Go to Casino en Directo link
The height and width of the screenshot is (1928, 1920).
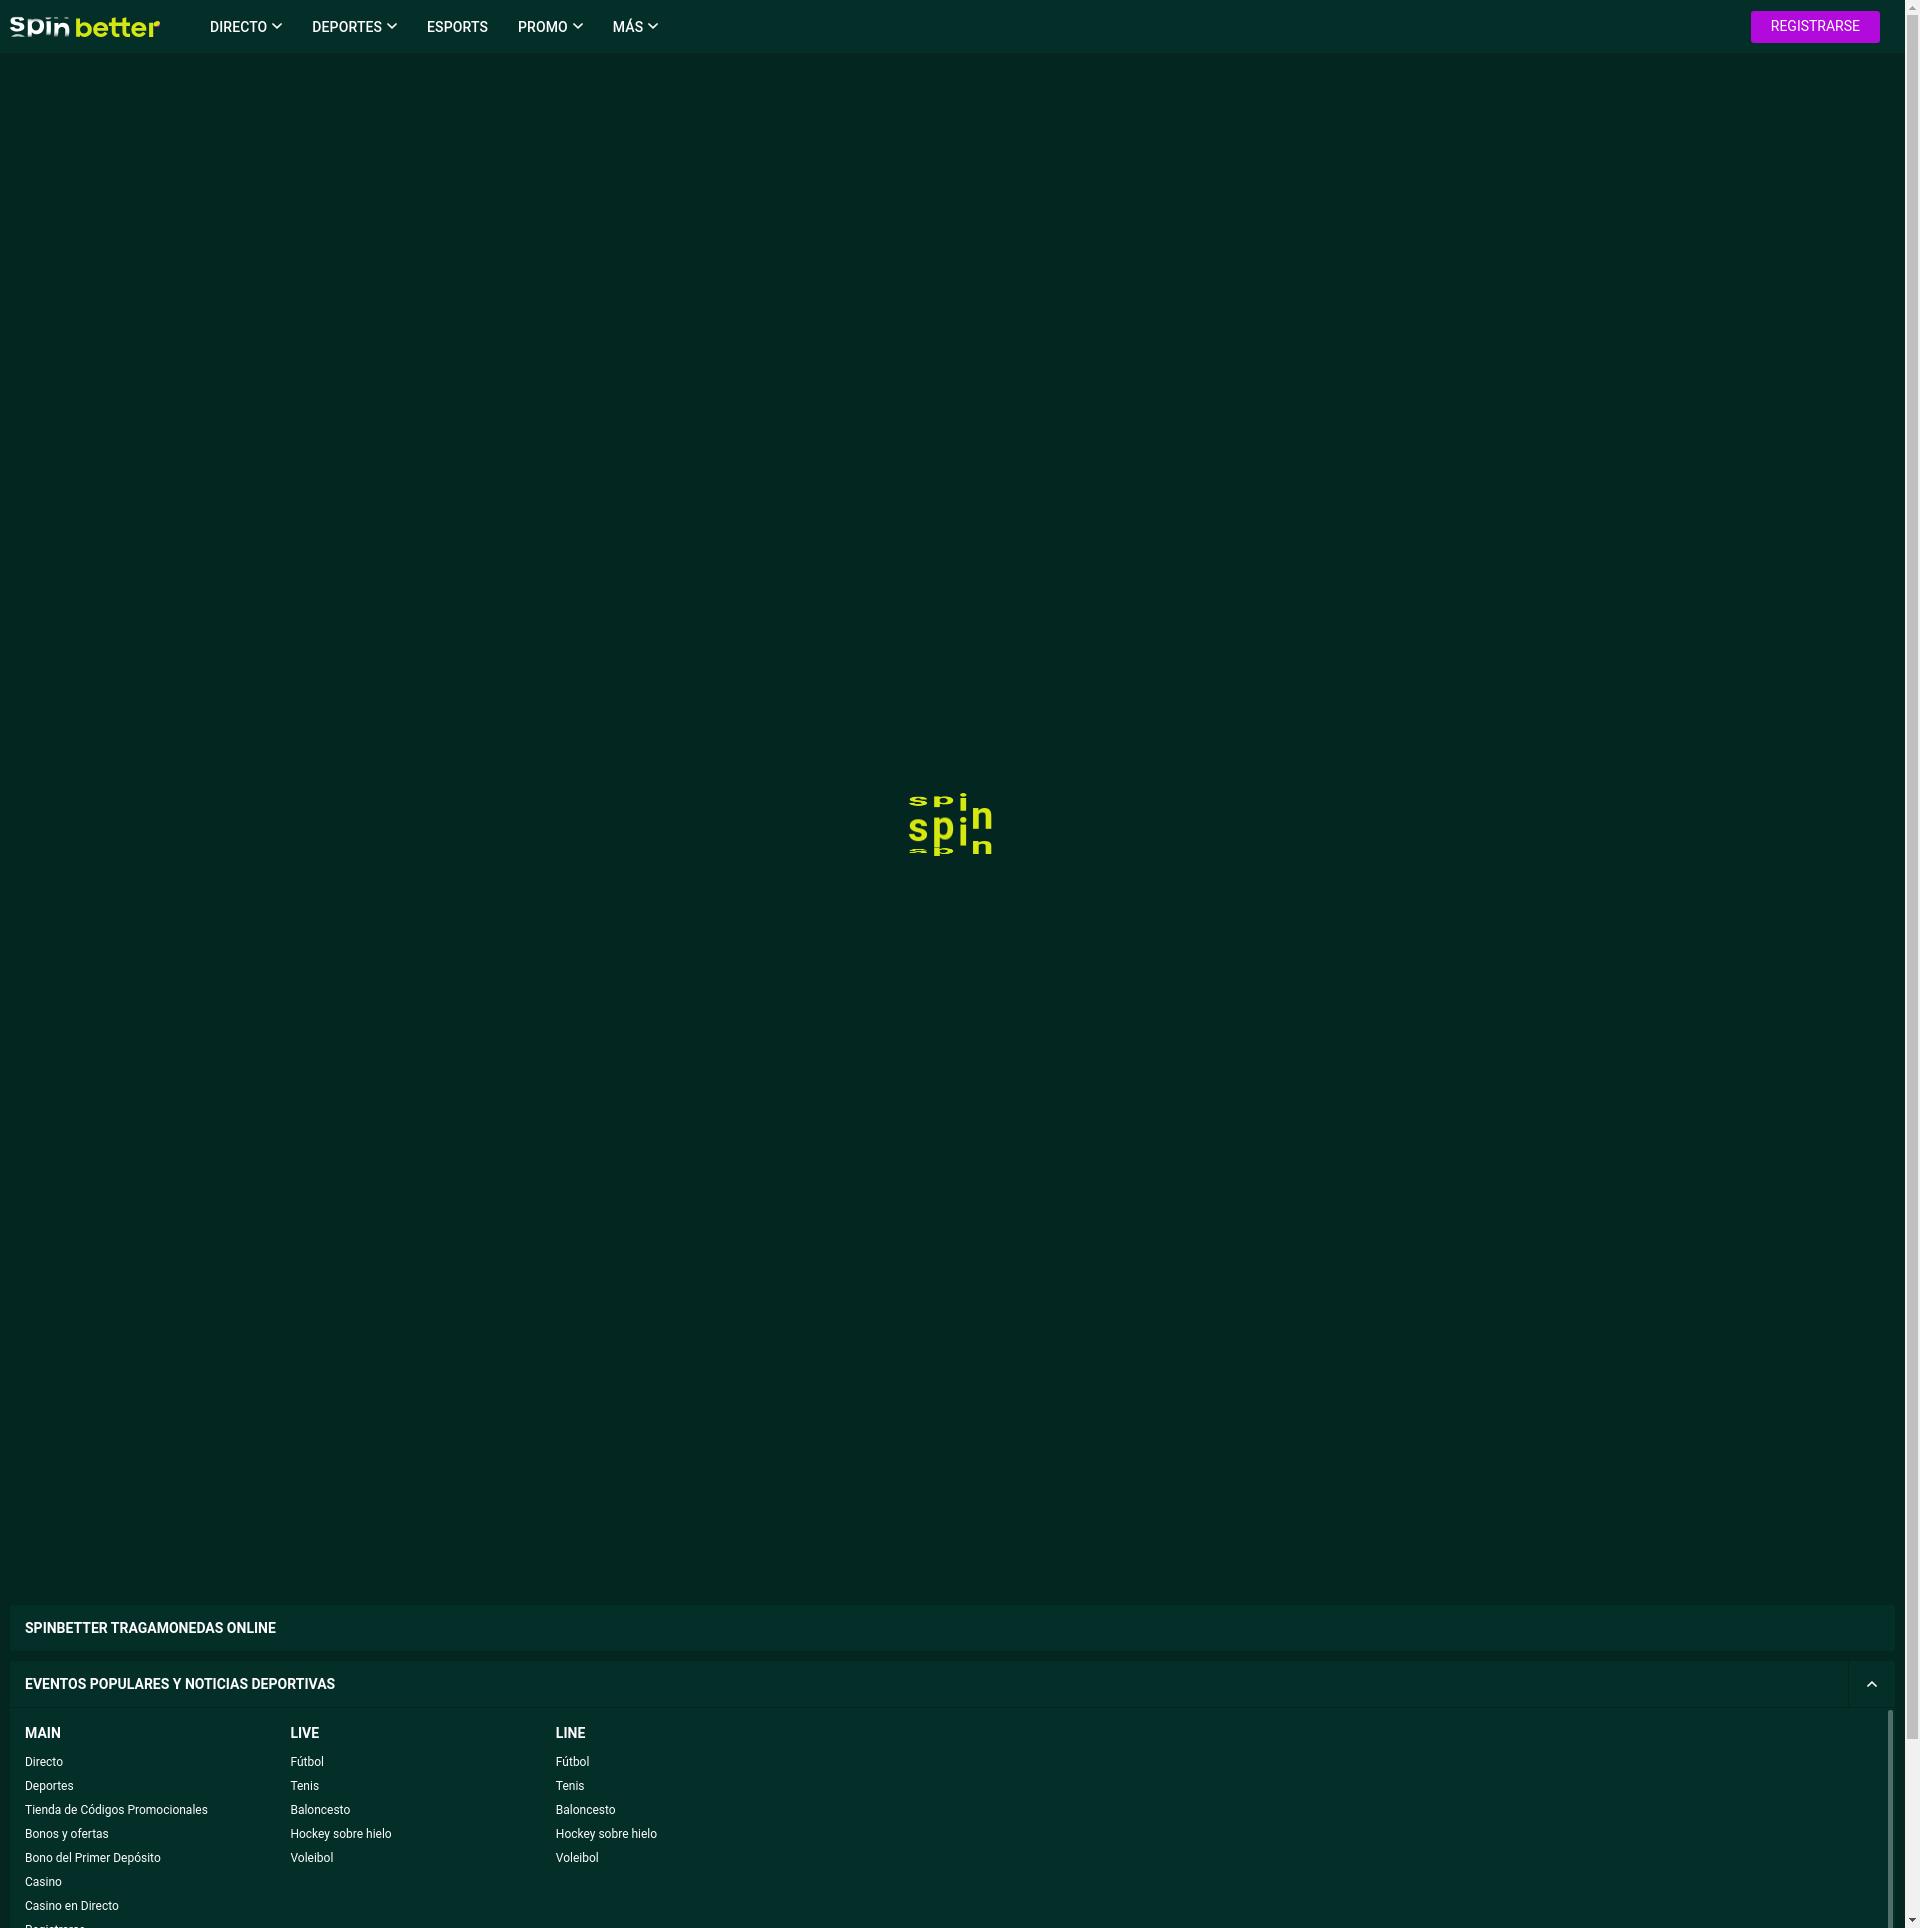coord(72,1906)
